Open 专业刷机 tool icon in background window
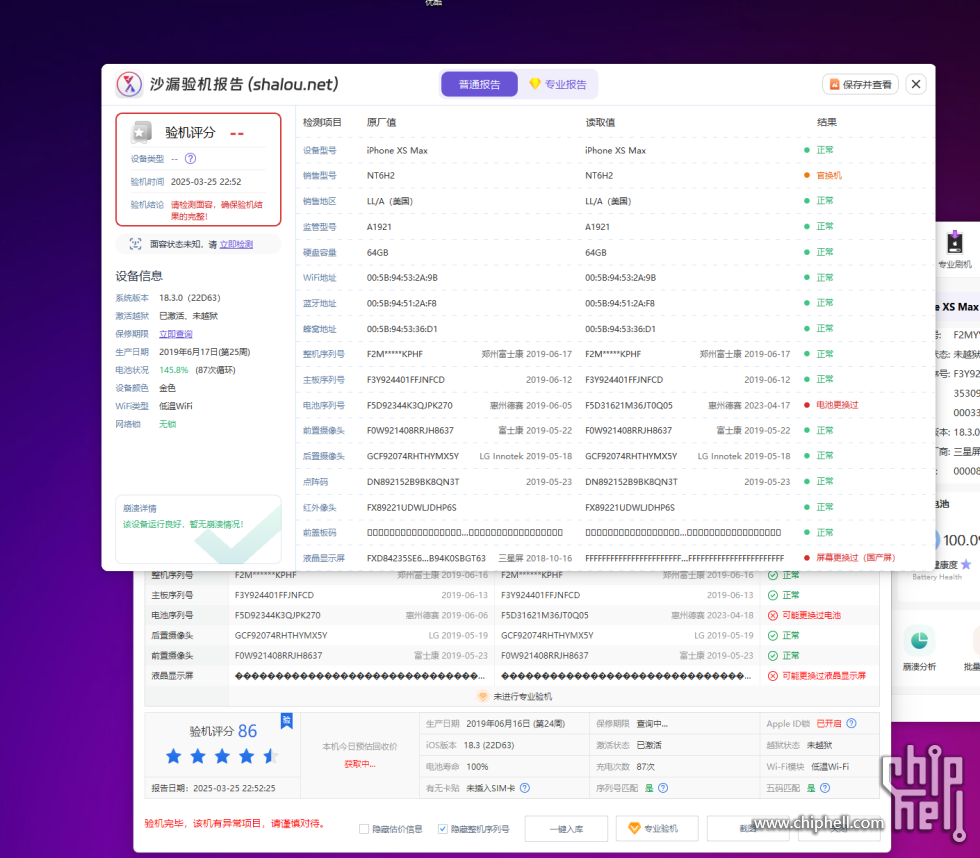The image size is (980, 858). pyautogui.click(x=954, y=243)
